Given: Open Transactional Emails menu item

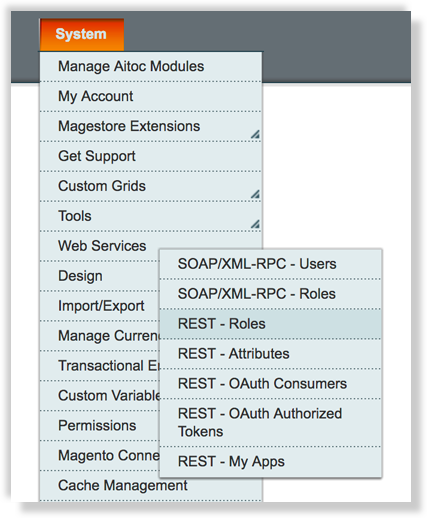Looking at the screenshot, I should pyautogui.click(x=100, y=366).
